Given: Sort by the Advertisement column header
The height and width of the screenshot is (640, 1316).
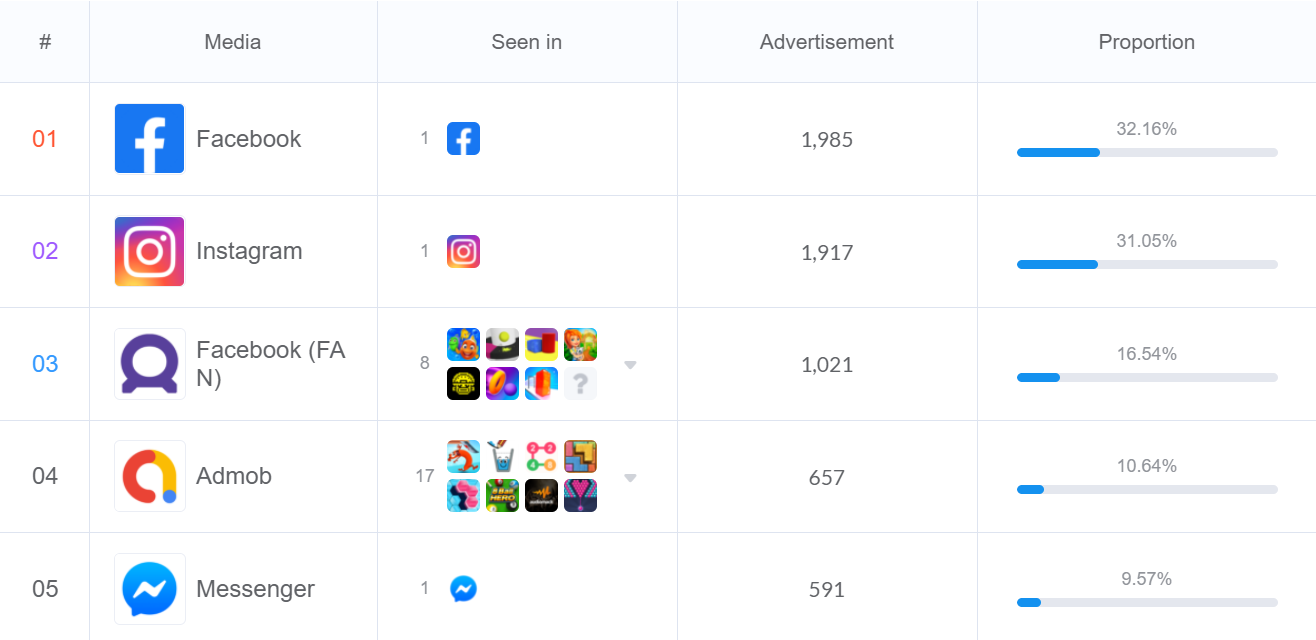Looking at the screenshot, I should click(826, 42).
